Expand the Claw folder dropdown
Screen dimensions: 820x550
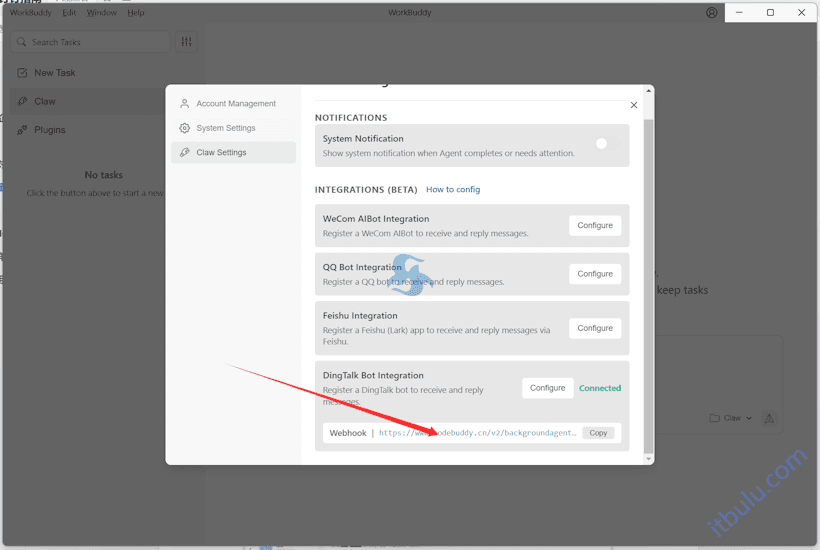731,418
